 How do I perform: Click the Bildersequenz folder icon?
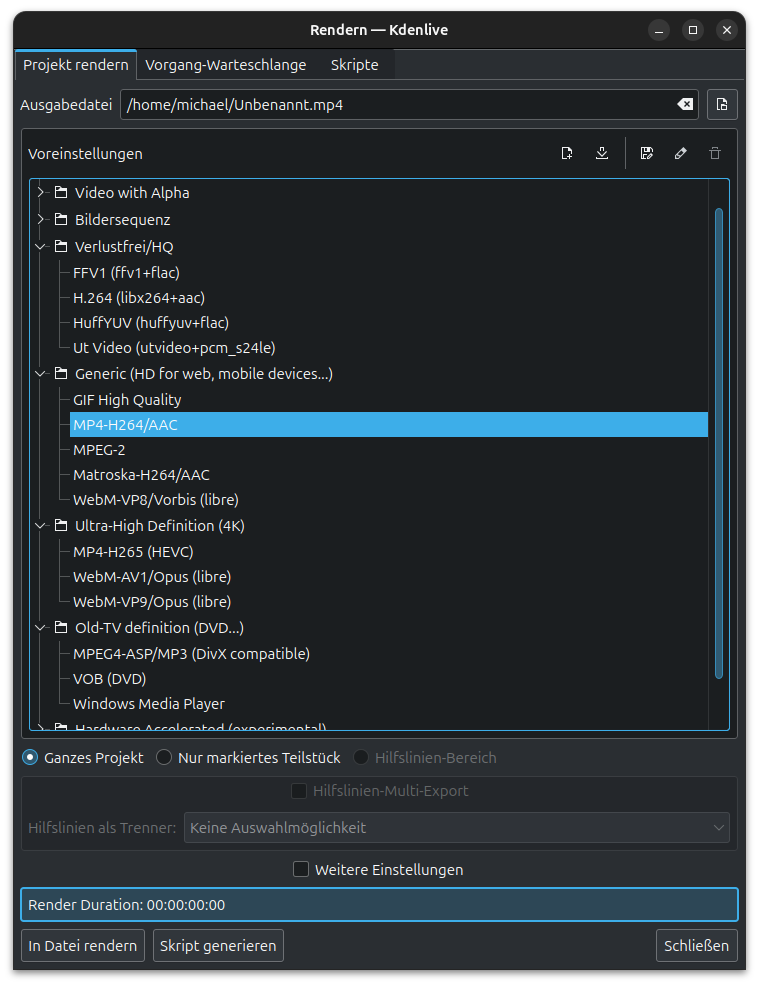tap(61, 220)
